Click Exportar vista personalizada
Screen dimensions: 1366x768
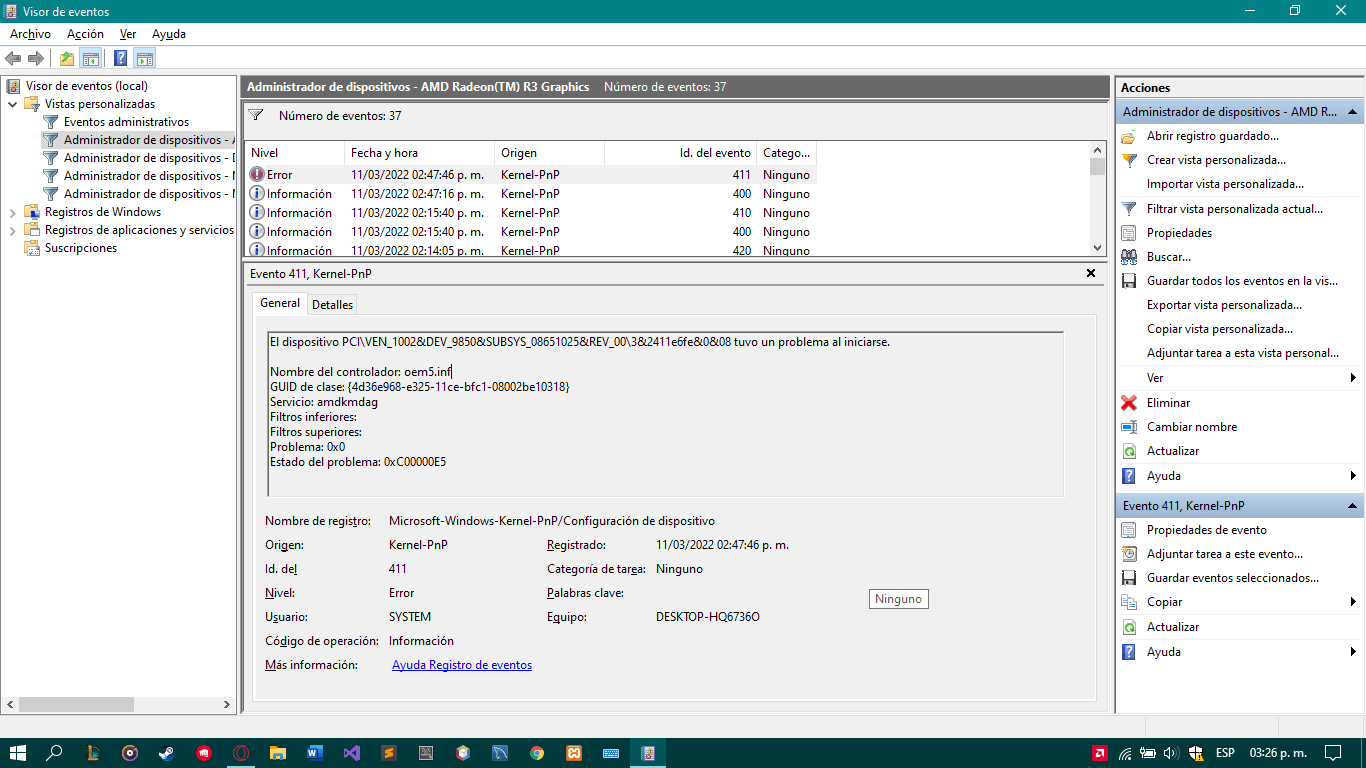[1224, 305]
